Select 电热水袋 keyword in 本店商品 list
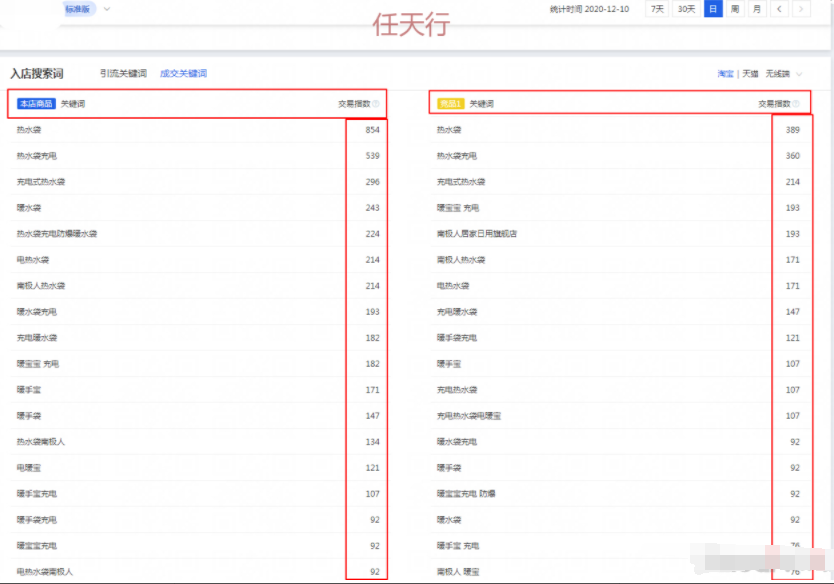834x584 pixels. tap(33, 260)
